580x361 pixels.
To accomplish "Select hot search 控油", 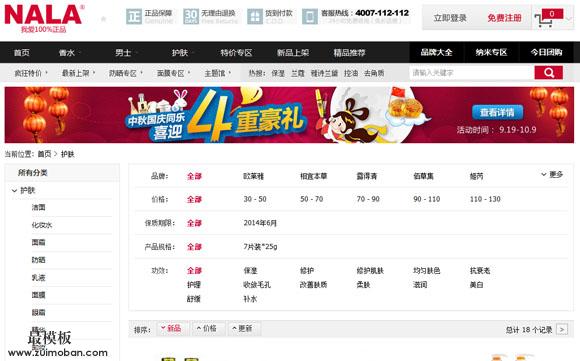I will coord(351,73).
